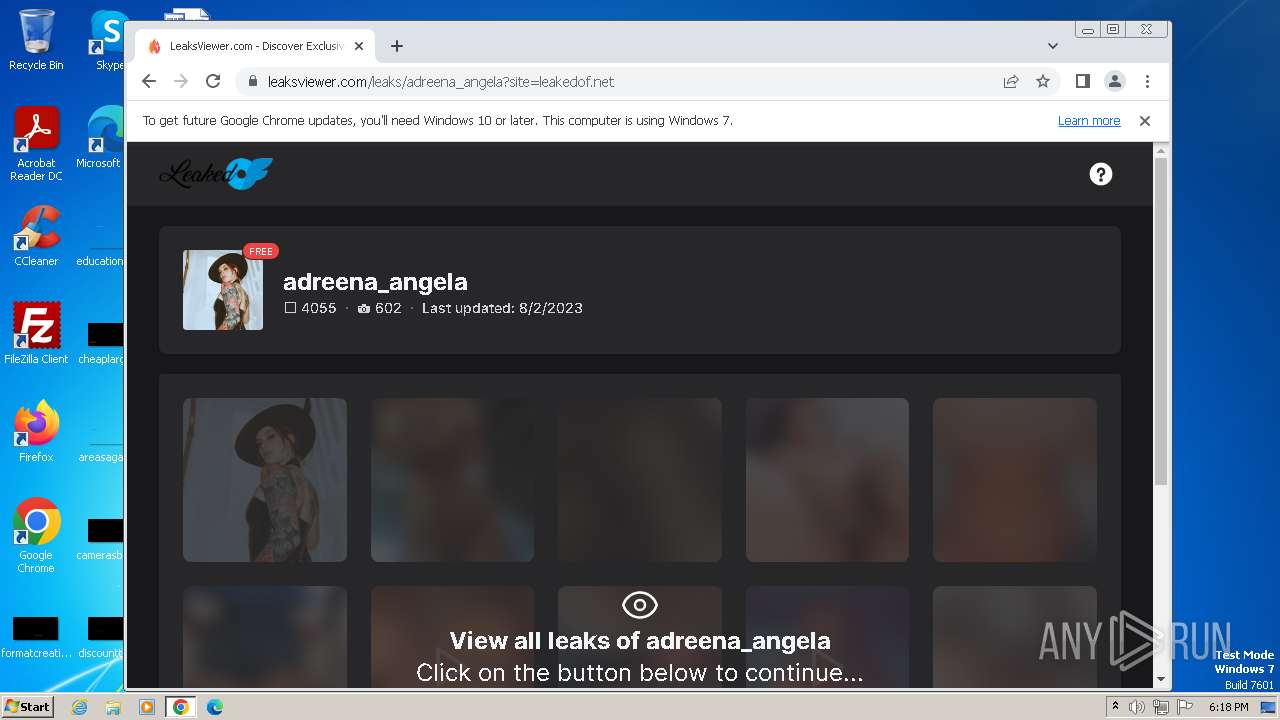Screen dimensions: 1280x720
Task: Click View all leaks of adreena_angela text
Action: point(640,641)
